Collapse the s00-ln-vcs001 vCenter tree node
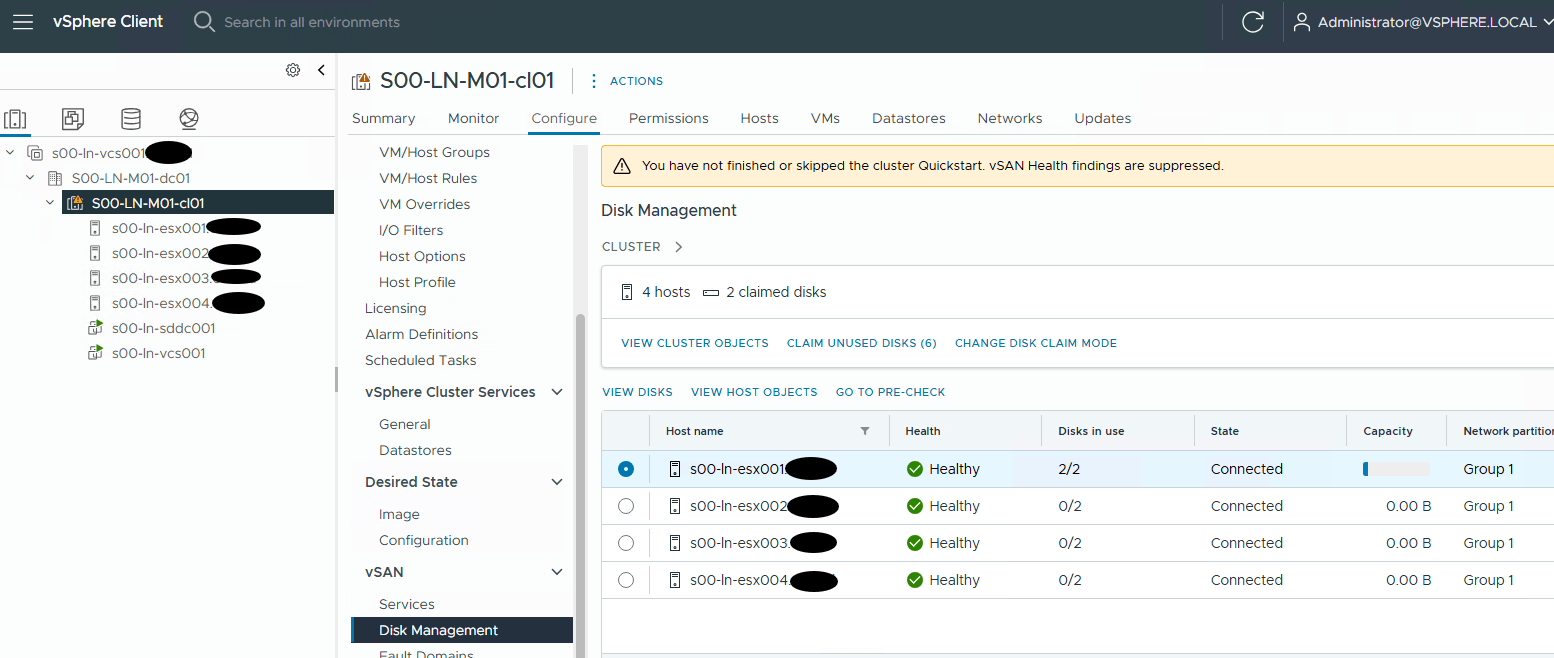Image resolution: width=1554 pixels, height=658 pixels. [10, 153]
